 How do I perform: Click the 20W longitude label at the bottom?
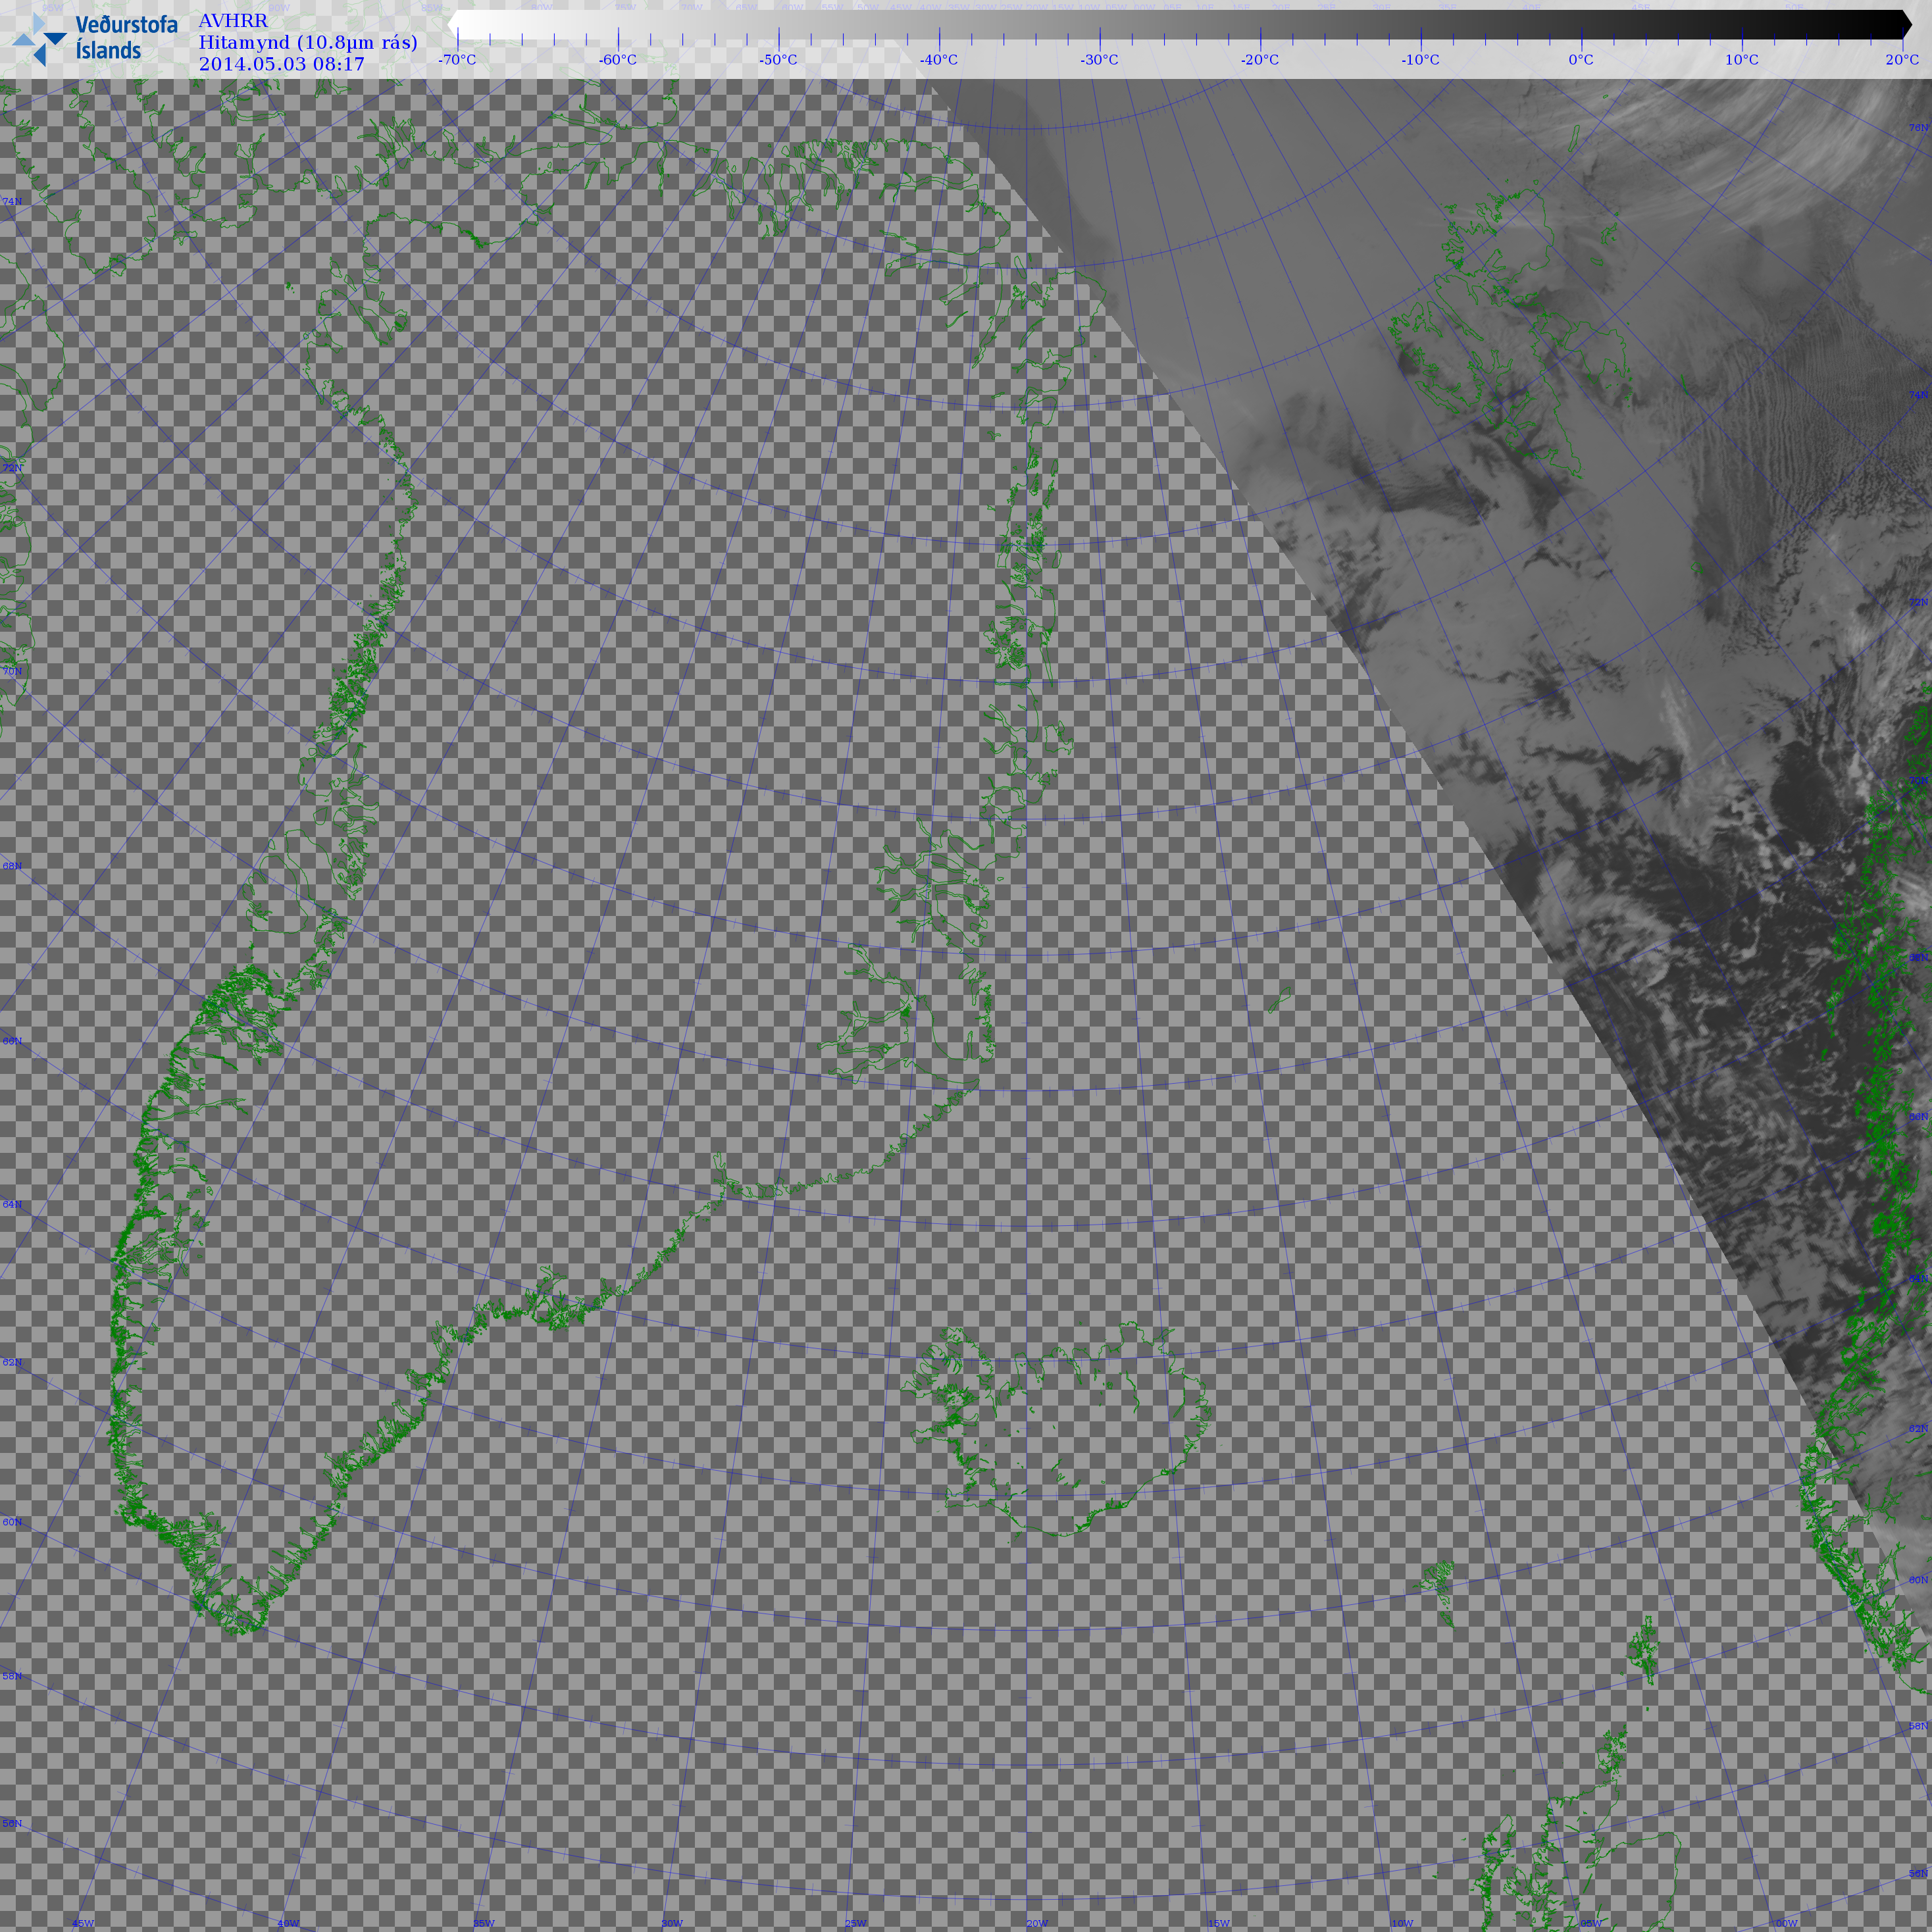click(1037, 1923)
